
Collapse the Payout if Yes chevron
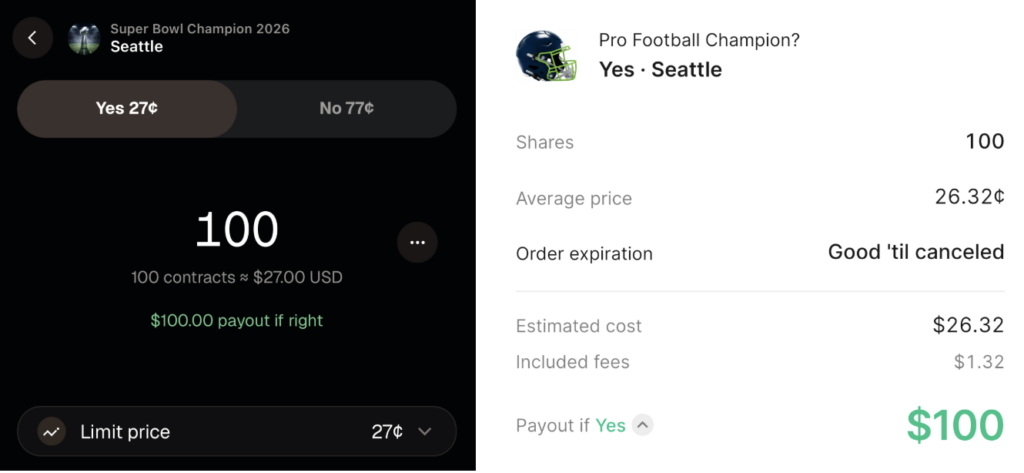click(x=643, y=425)
